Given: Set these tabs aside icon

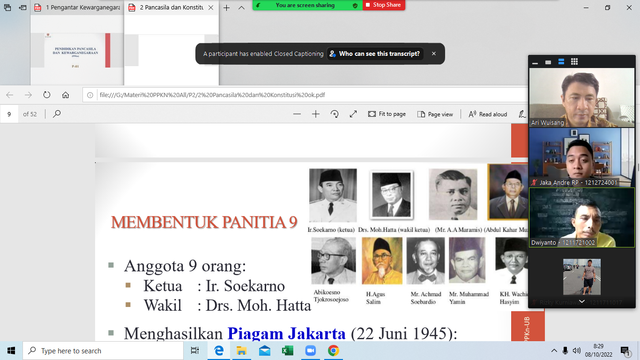Looking at the screenshot, I should (23, 7).
